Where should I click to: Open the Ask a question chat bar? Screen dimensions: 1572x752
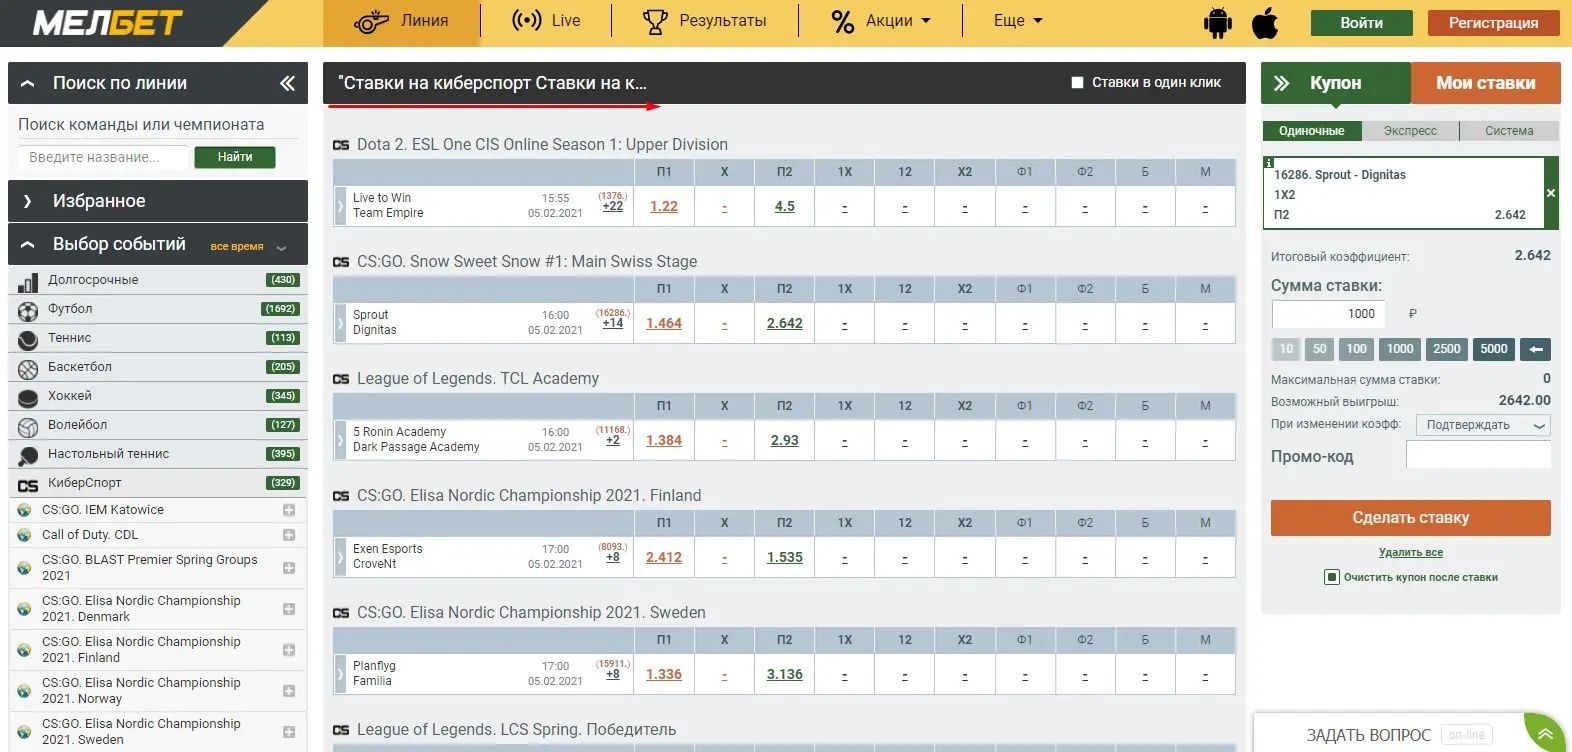point(1388,735)
